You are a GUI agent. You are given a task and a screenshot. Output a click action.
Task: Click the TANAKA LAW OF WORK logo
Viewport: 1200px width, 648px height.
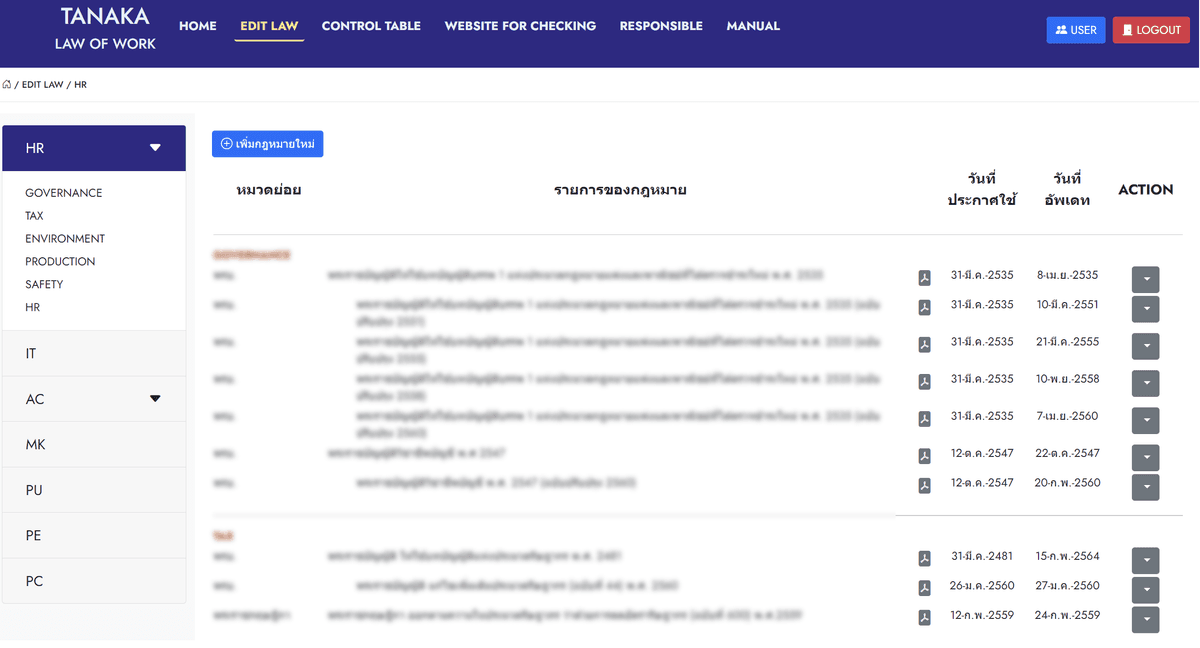(105, 28)
